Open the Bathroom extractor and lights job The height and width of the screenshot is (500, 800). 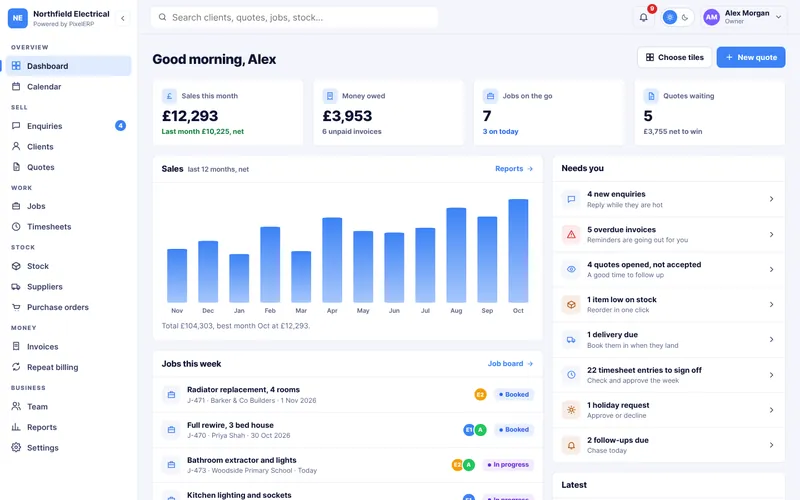point(347,465)
